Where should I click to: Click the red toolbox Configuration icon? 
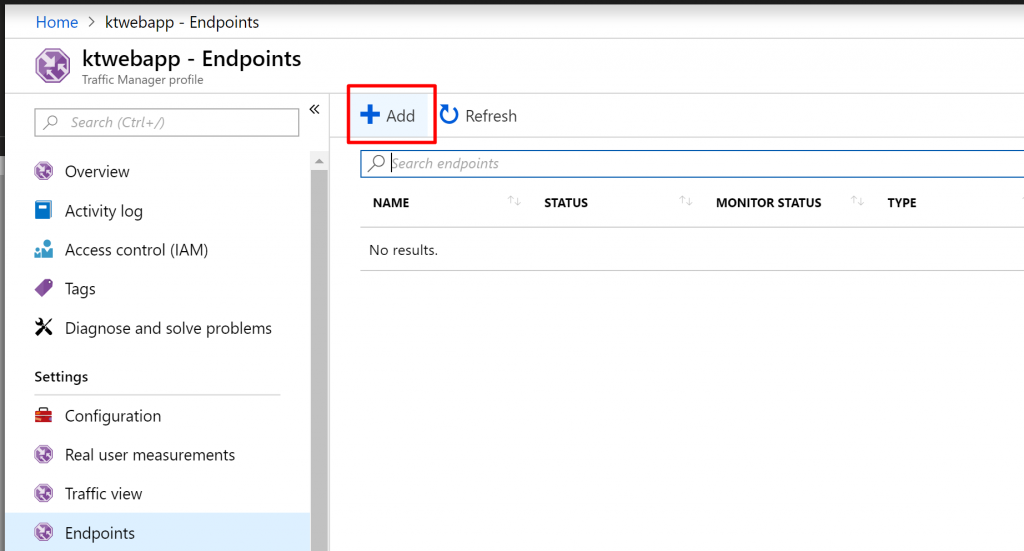pos(44,415)
